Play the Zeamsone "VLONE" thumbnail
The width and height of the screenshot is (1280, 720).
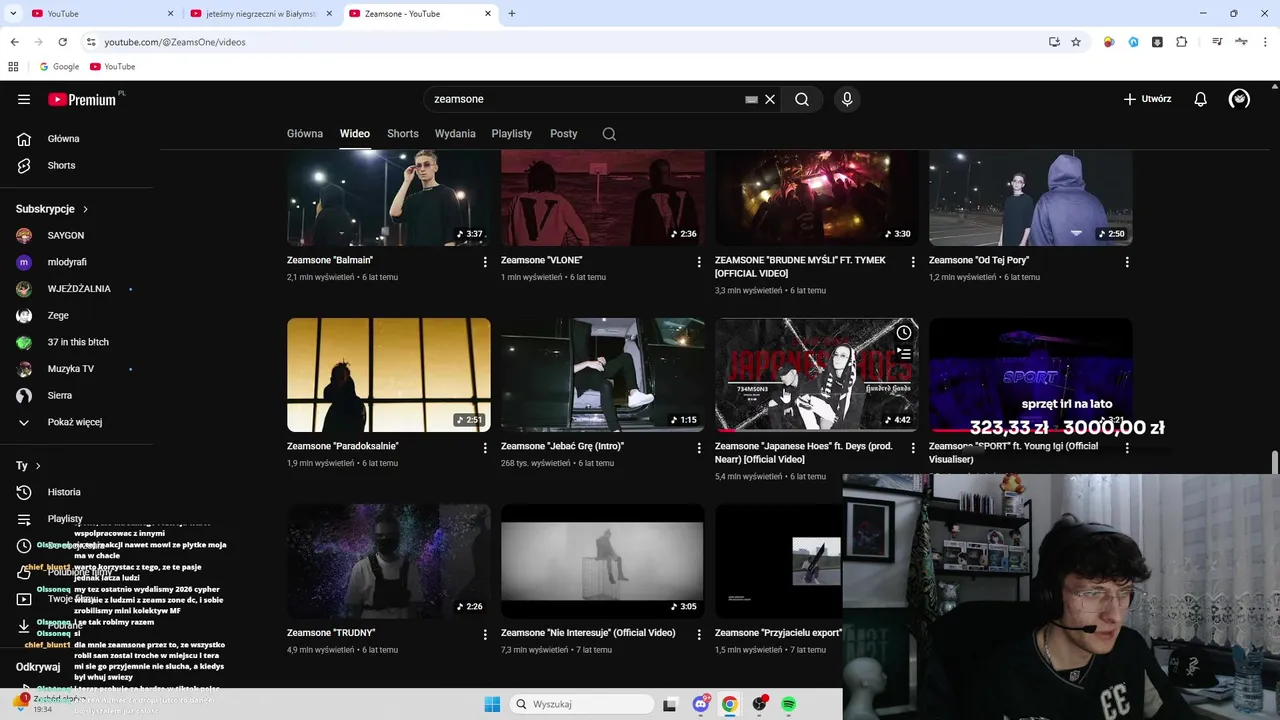pyautogui.click(x=603, y=198)
